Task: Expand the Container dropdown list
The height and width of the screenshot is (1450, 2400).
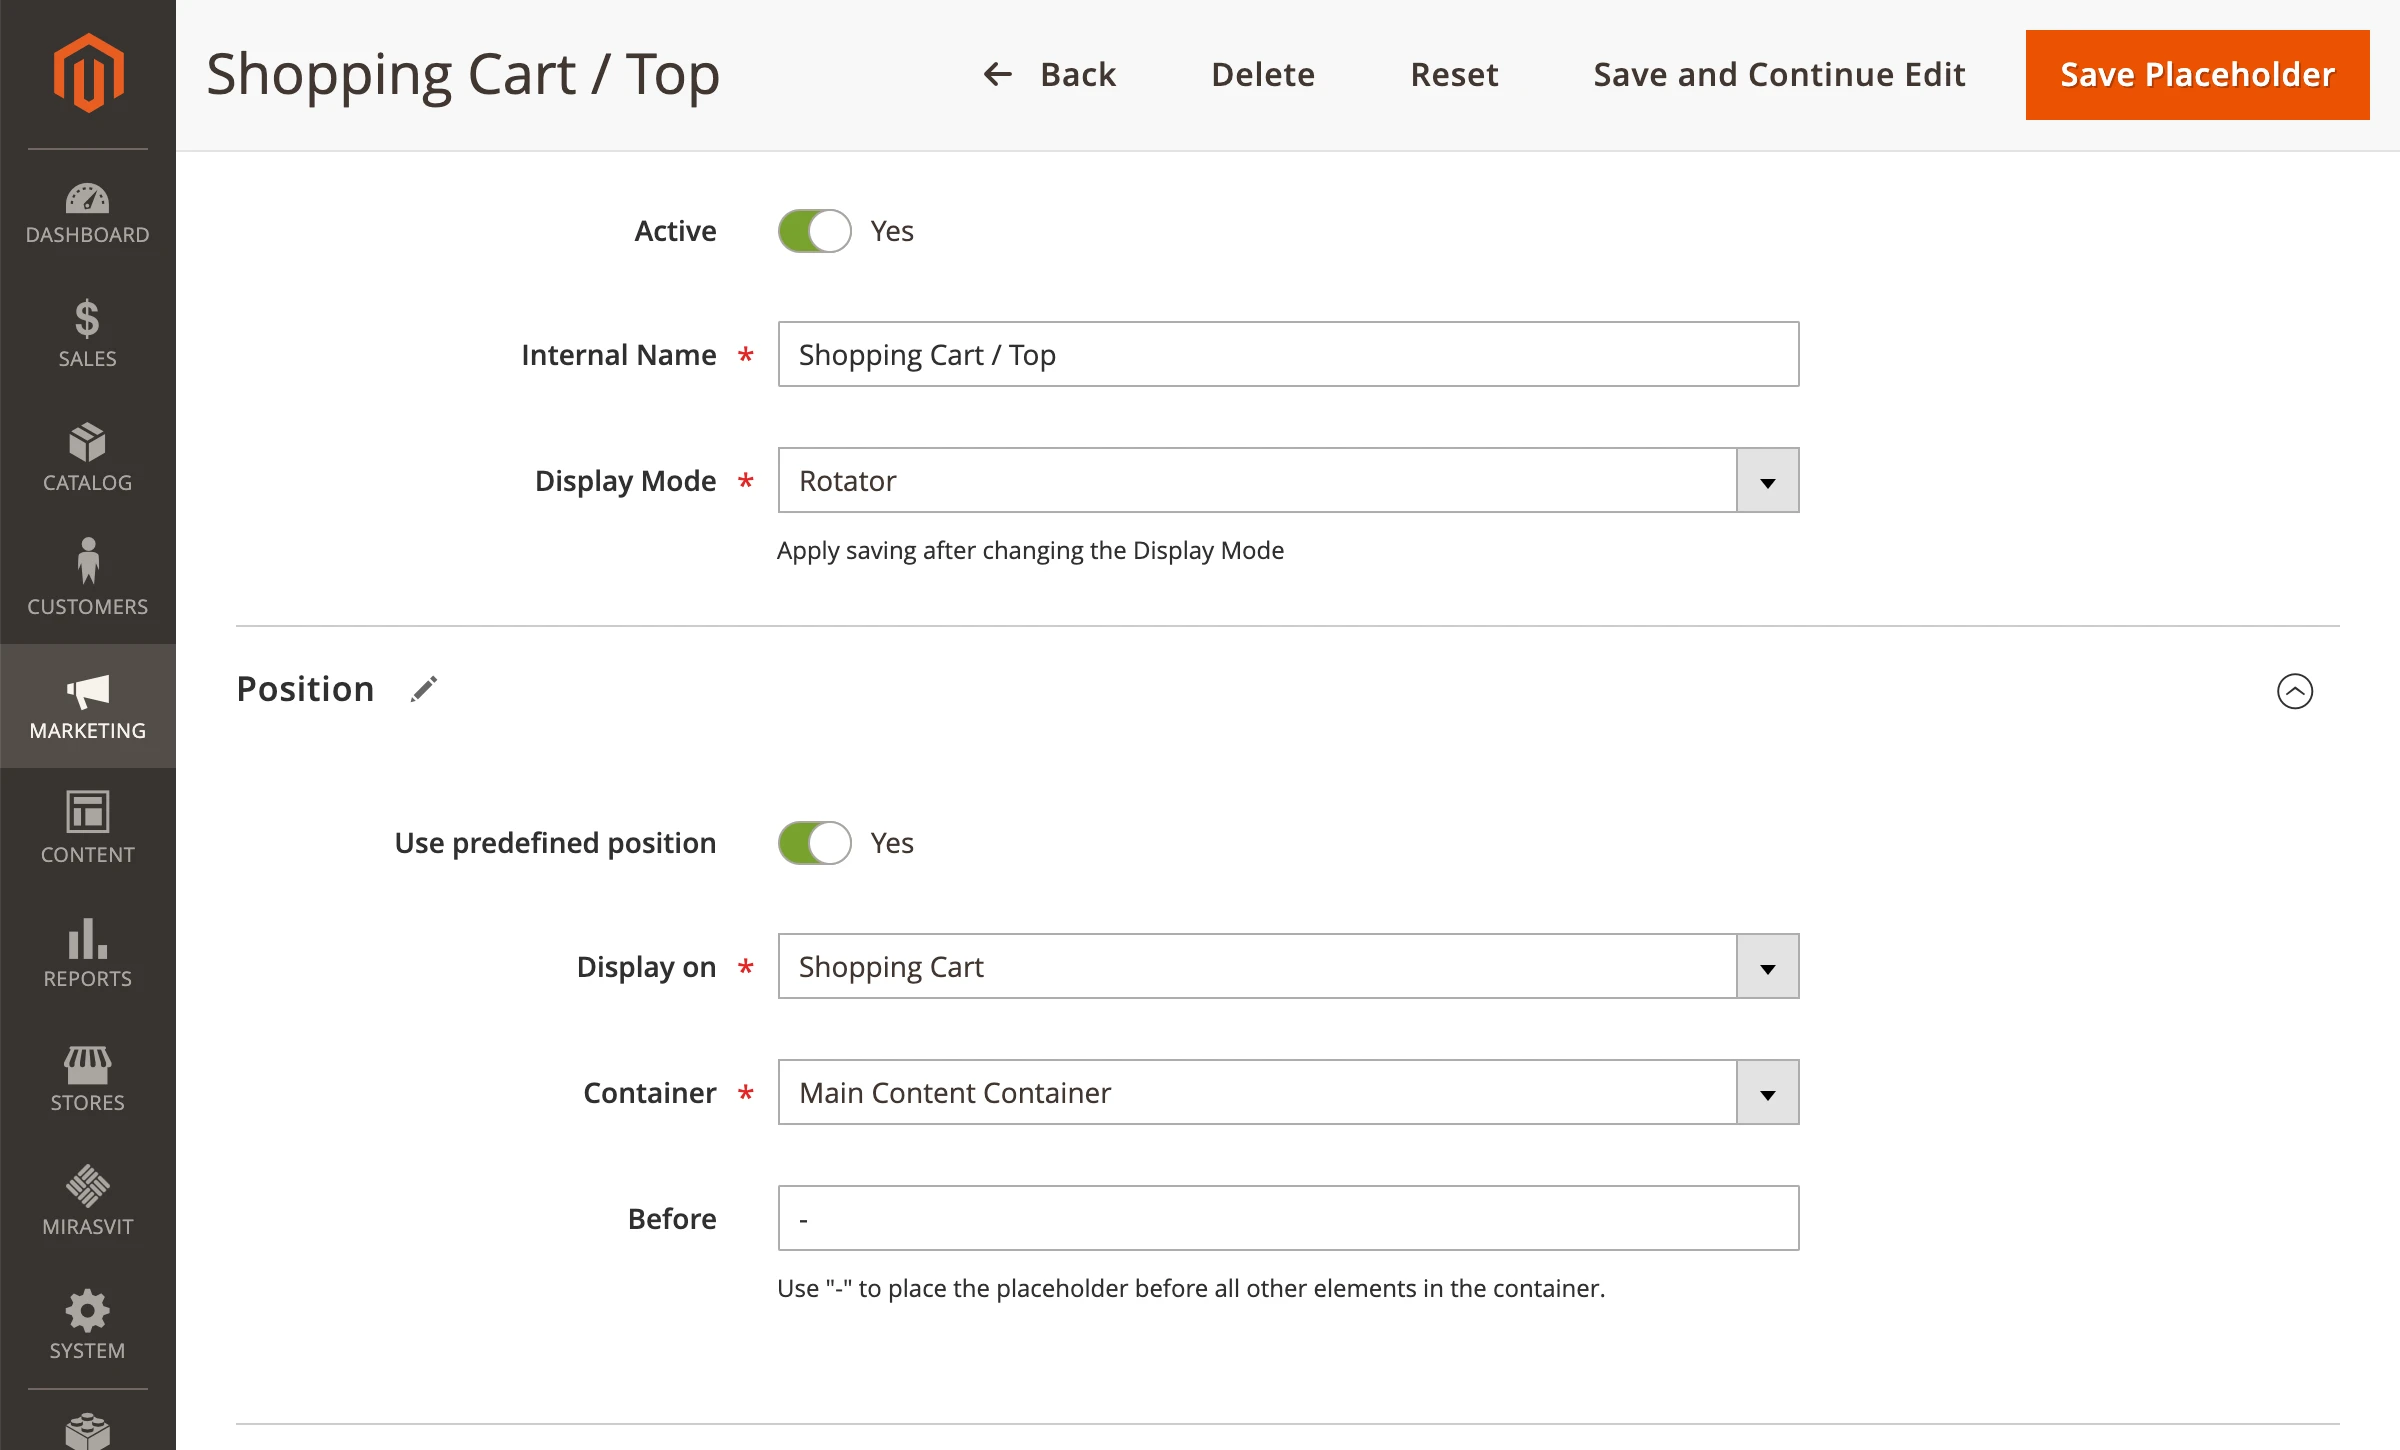Action: [1767, 1093]
